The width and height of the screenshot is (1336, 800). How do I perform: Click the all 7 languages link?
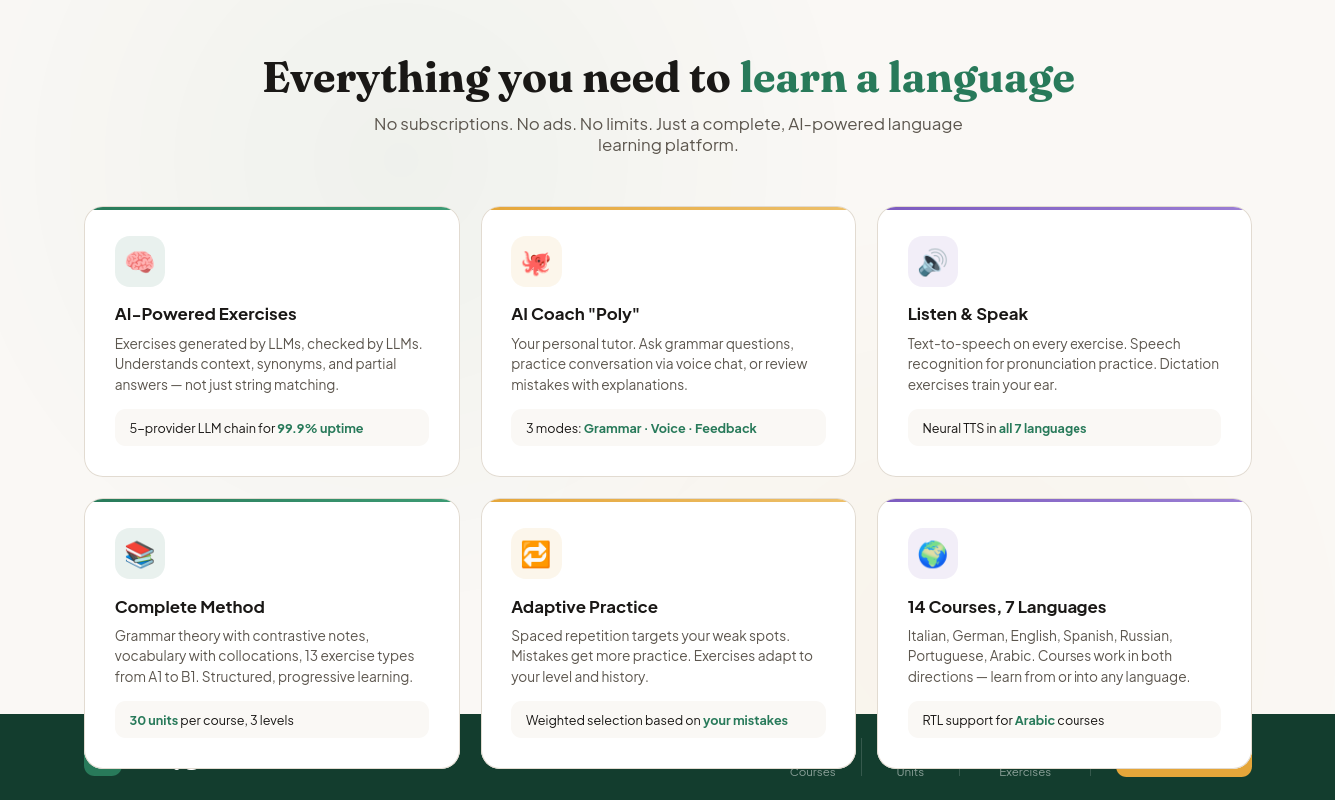pyautogui.click(x=1042, y=427)
